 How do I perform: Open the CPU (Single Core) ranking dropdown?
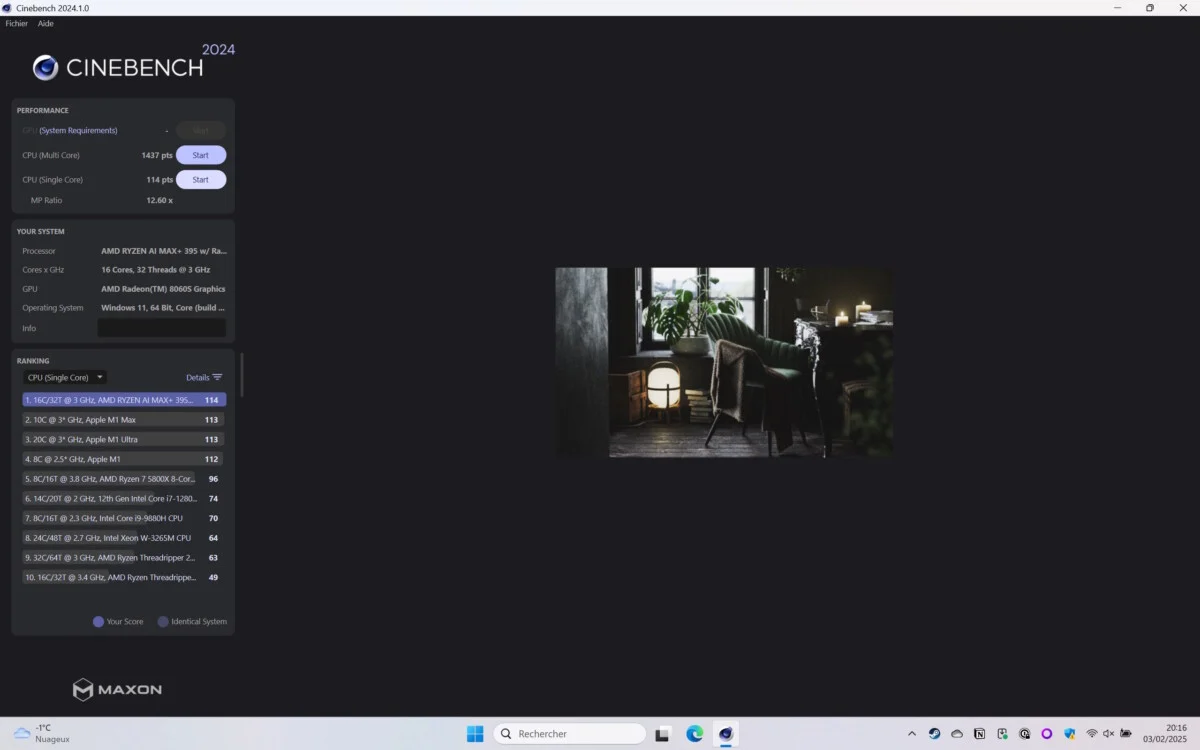[64, 377]
